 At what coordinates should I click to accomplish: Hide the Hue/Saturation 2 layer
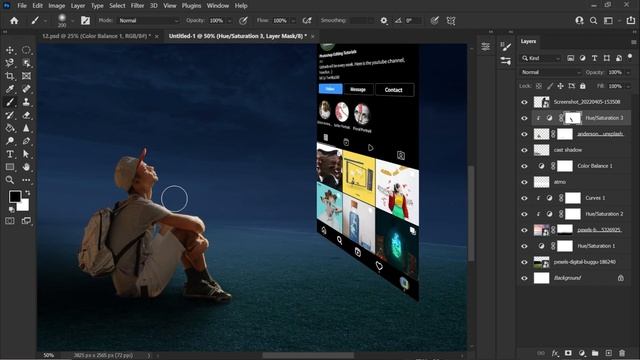click(524, 214)
